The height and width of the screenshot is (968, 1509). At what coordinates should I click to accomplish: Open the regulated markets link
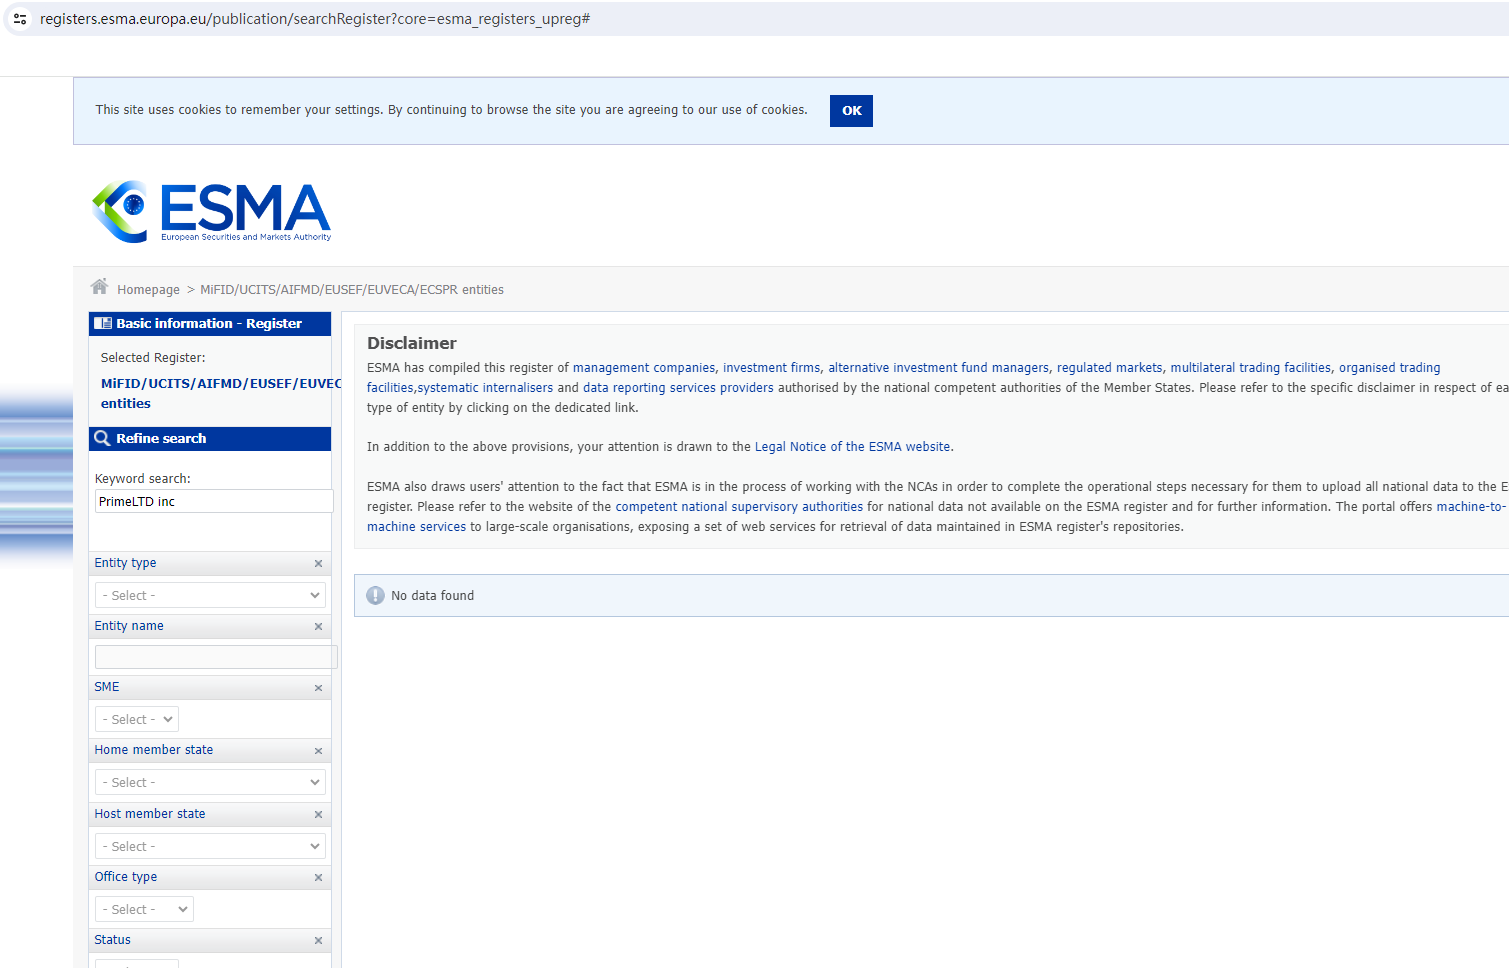[1109, 368]
